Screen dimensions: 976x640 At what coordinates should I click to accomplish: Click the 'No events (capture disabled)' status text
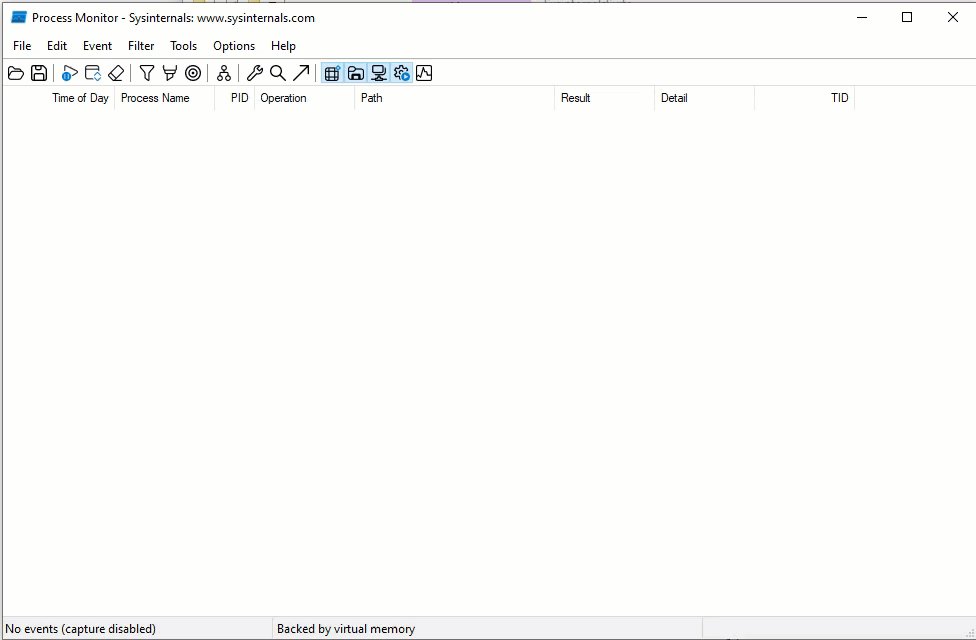(80, 629)
